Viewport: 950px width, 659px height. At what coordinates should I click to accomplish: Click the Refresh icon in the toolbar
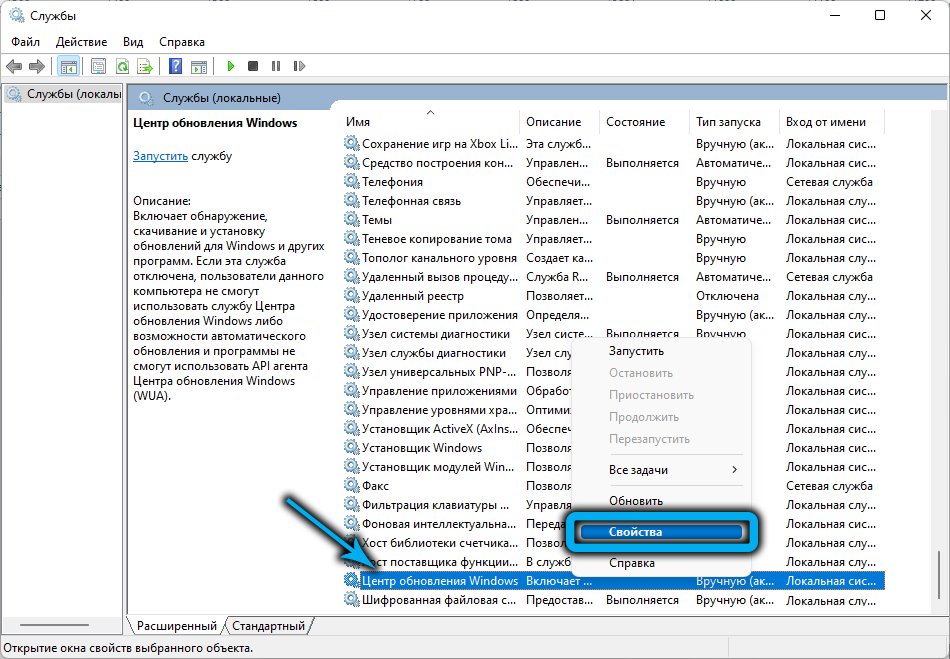[122, 66]
